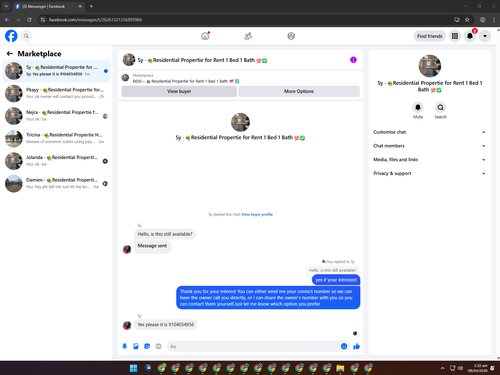
Task: Mute the conversation with the bell icon
Action: (x=418, y=107)
